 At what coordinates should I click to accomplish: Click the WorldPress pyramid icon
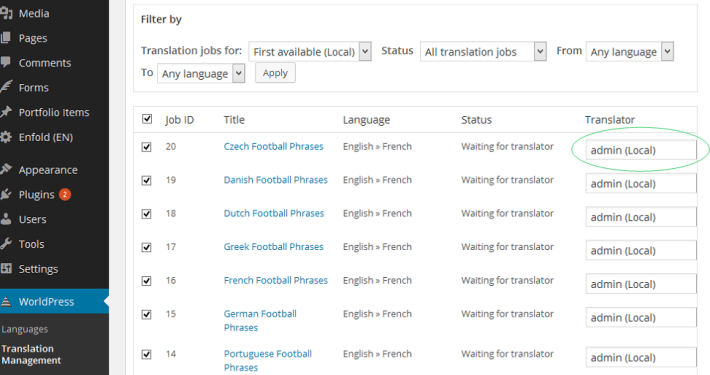5,301
